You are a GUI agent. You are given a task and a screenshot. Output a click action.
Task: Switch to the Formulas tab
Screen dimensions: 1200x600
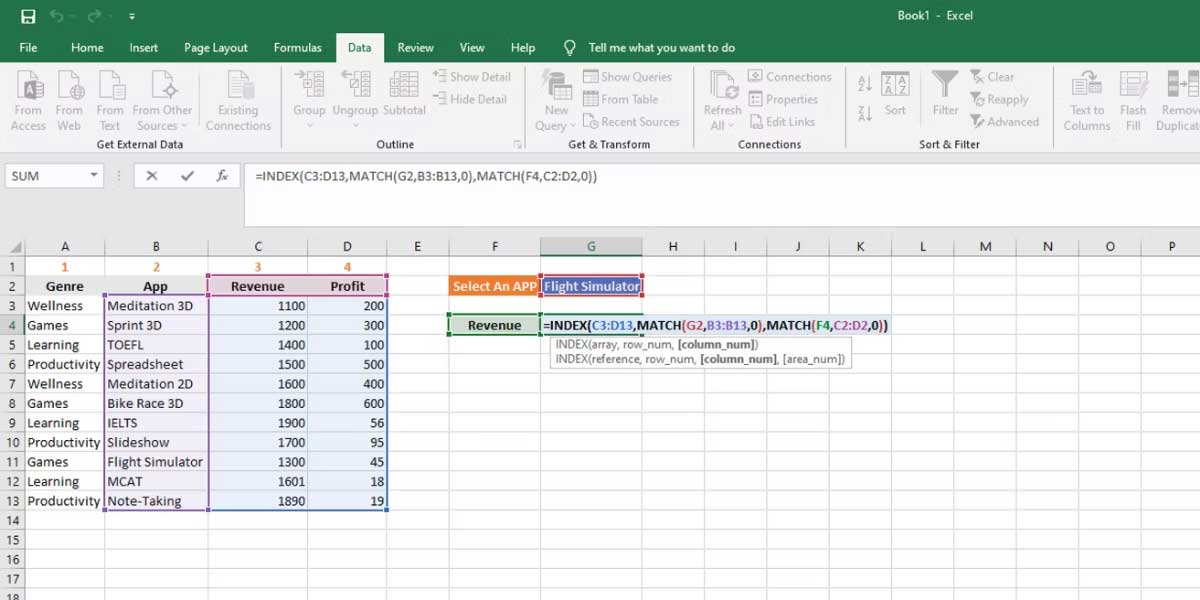click(297, 47)
